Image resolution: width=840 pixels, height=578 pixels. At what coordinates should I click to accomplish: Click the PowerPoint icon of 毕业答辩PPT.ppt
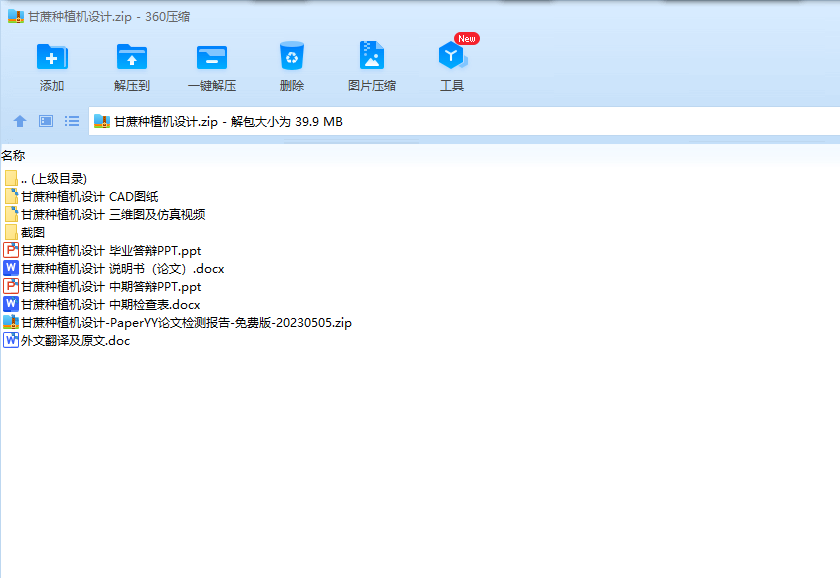click(11, 250)
